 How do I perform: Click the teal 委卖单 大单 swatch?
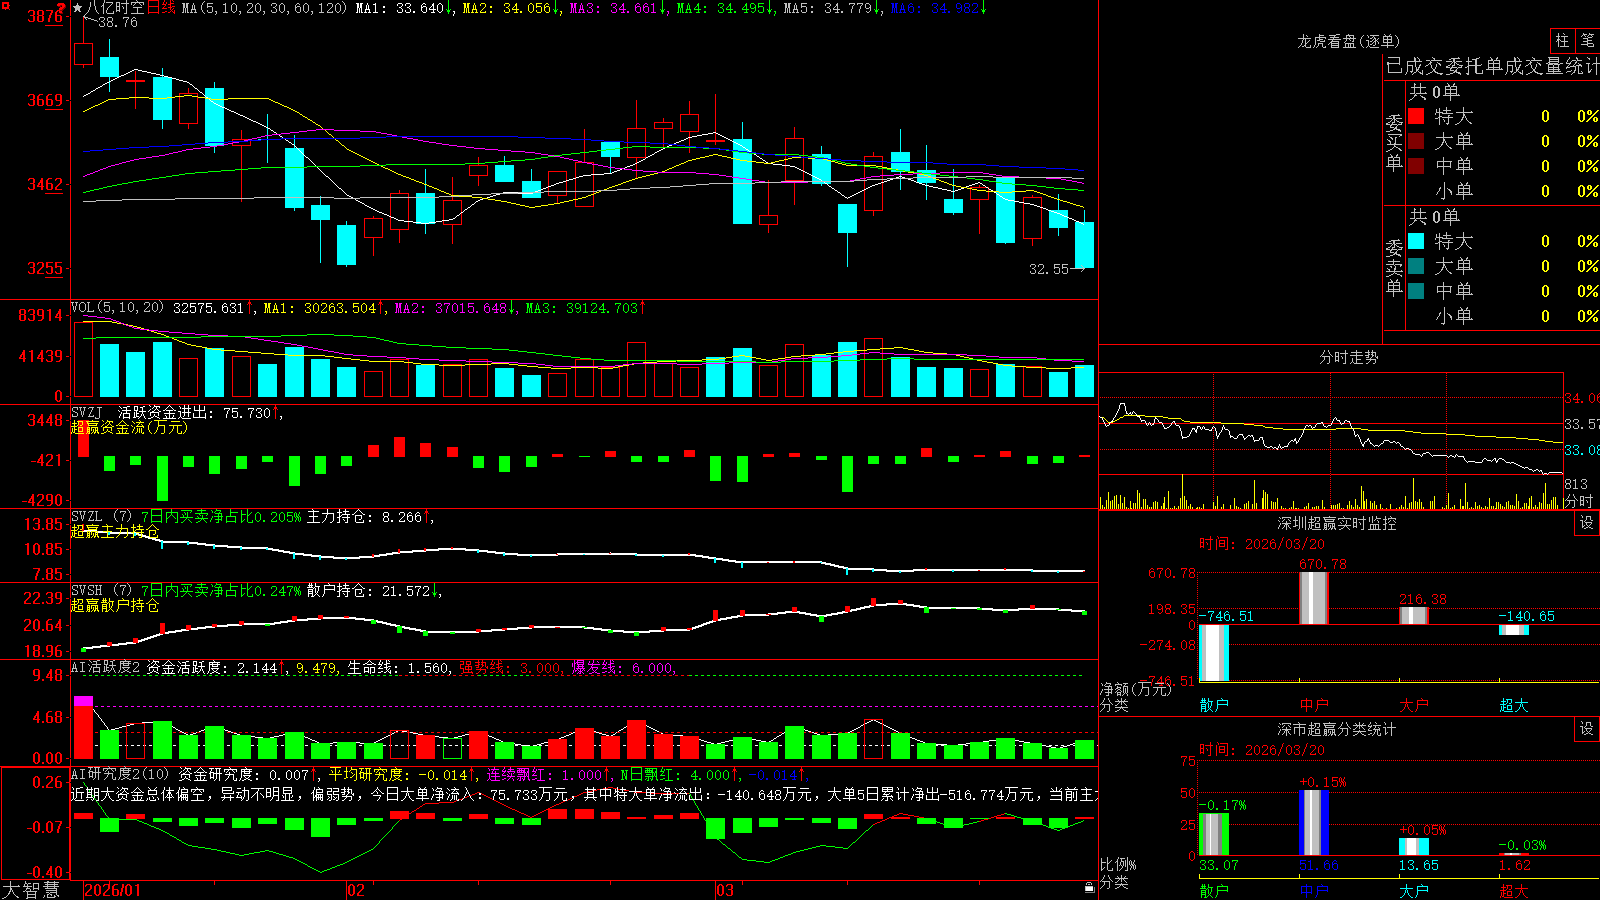tap(1416, 266)
